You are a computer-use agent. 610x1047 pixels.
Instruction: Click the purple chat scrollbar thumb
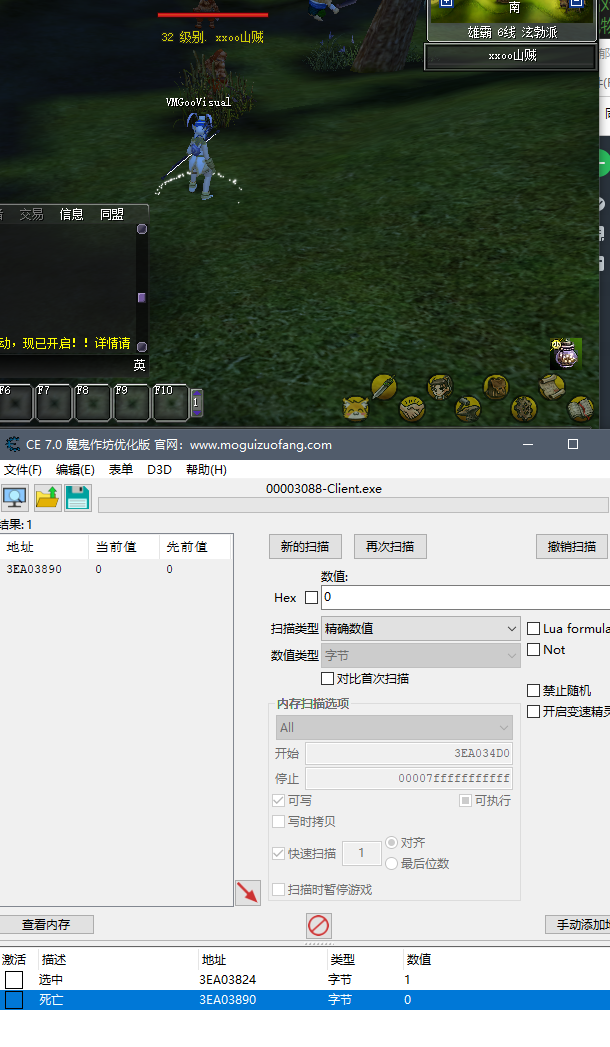(141, 298)
